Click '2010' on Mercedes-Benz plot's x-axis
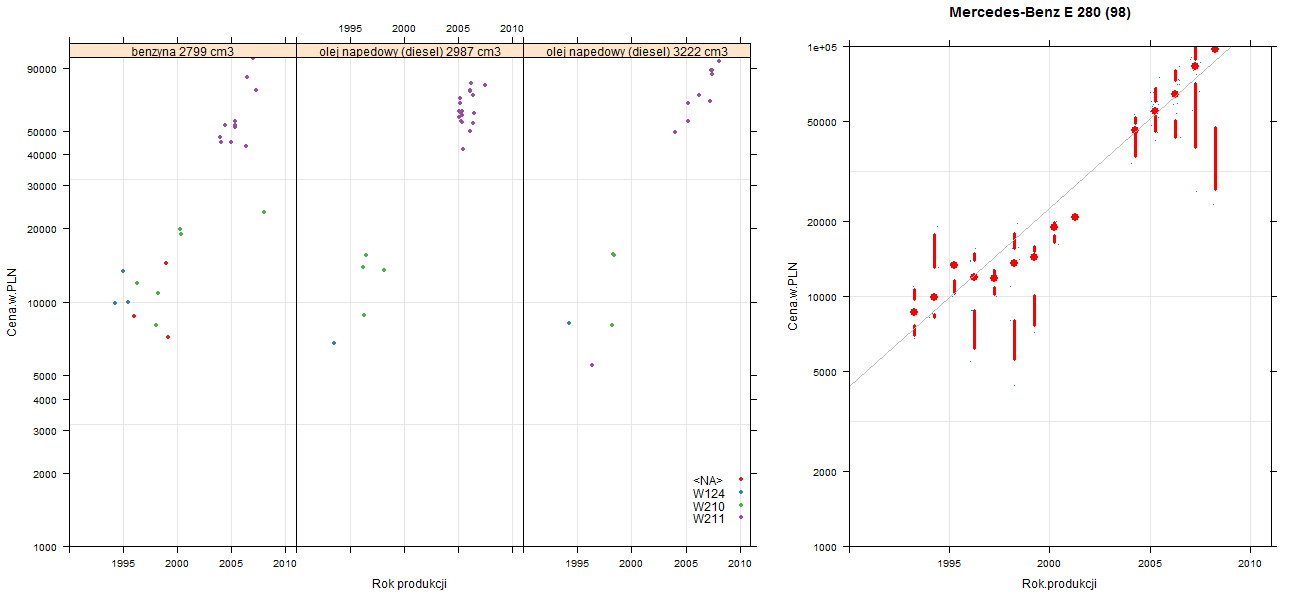This screenshot has width=1300, height=600. [x=1250, y=564]
